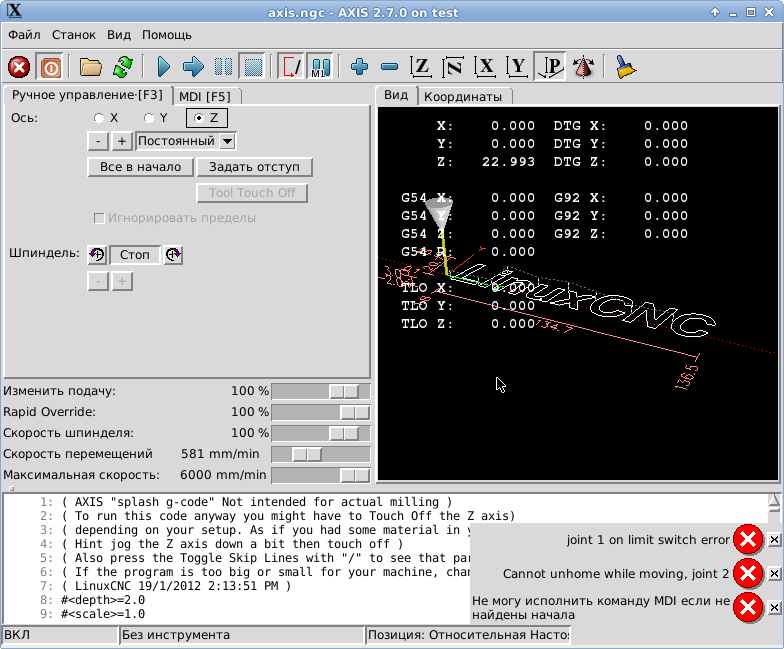The width and height of the screenshot is (784, 649).
Task: Zoom out with the minus icon
Action: point(390,66)
